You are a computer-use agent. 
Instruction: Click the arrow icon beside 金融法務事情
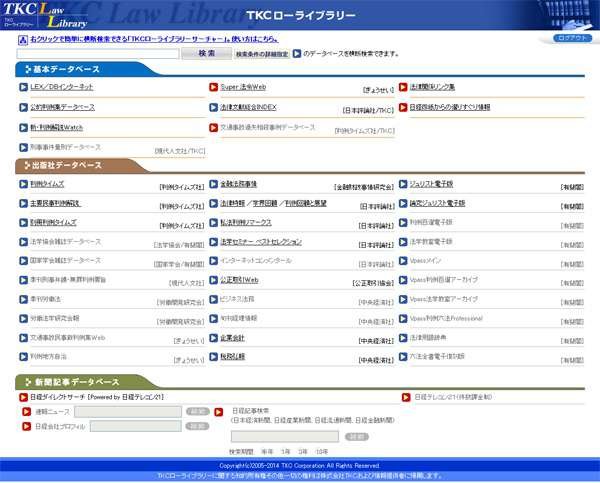point(214,184)
